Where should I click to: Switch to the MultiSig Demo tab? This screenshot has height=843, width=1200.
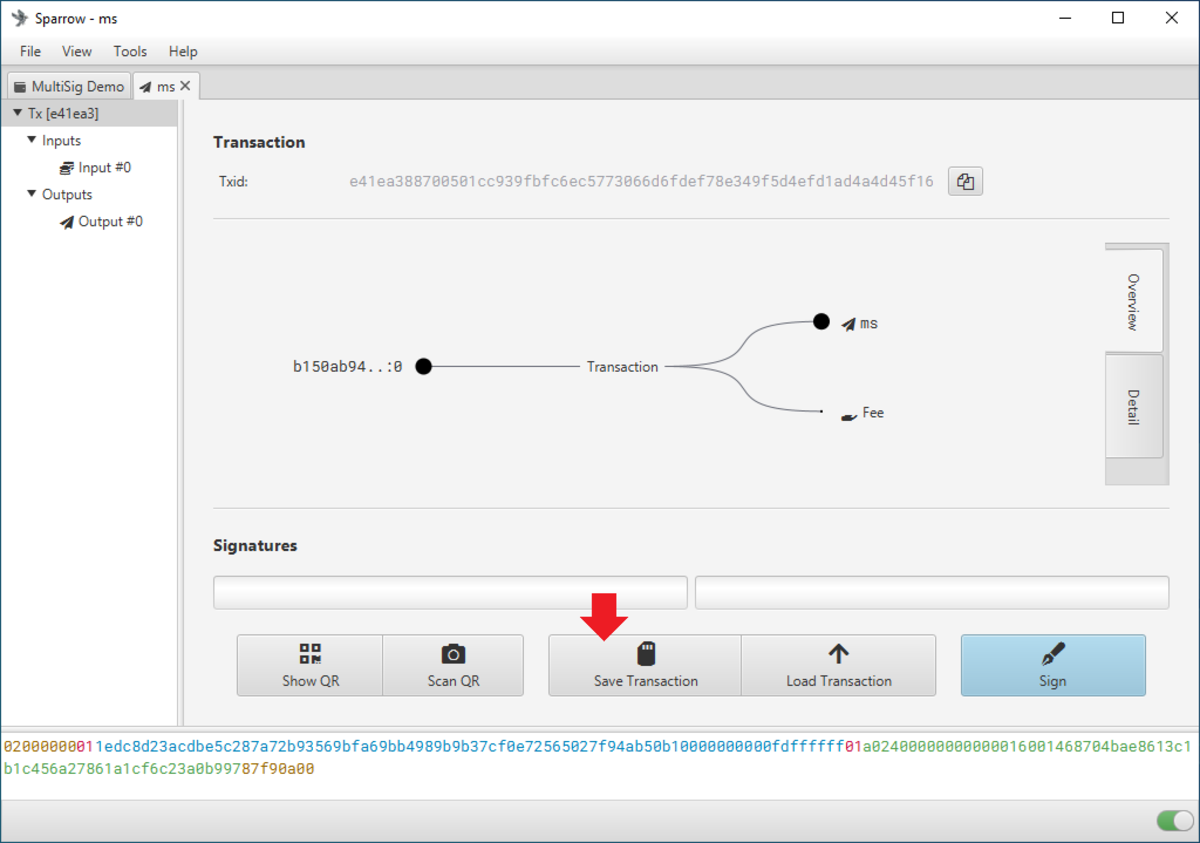click(x=69, y=86)
